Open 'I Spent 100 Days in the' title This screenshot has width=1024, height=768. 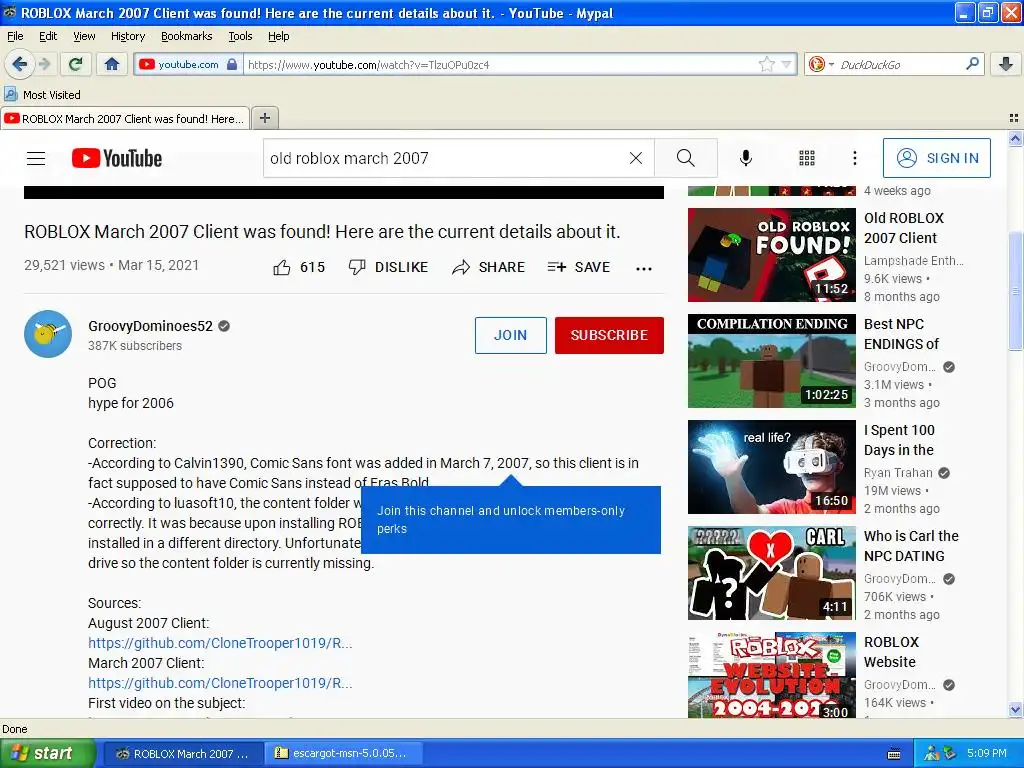point(899,440)
